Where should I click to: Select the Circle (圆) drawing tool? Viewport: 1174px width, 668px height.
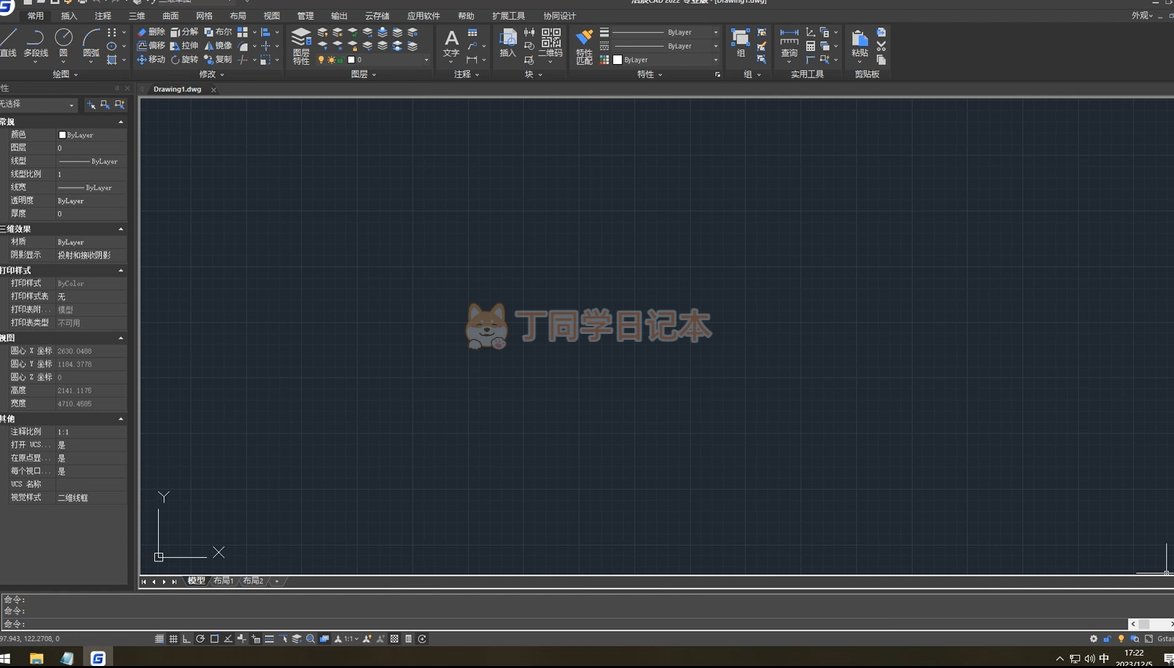tap(63, 42)
